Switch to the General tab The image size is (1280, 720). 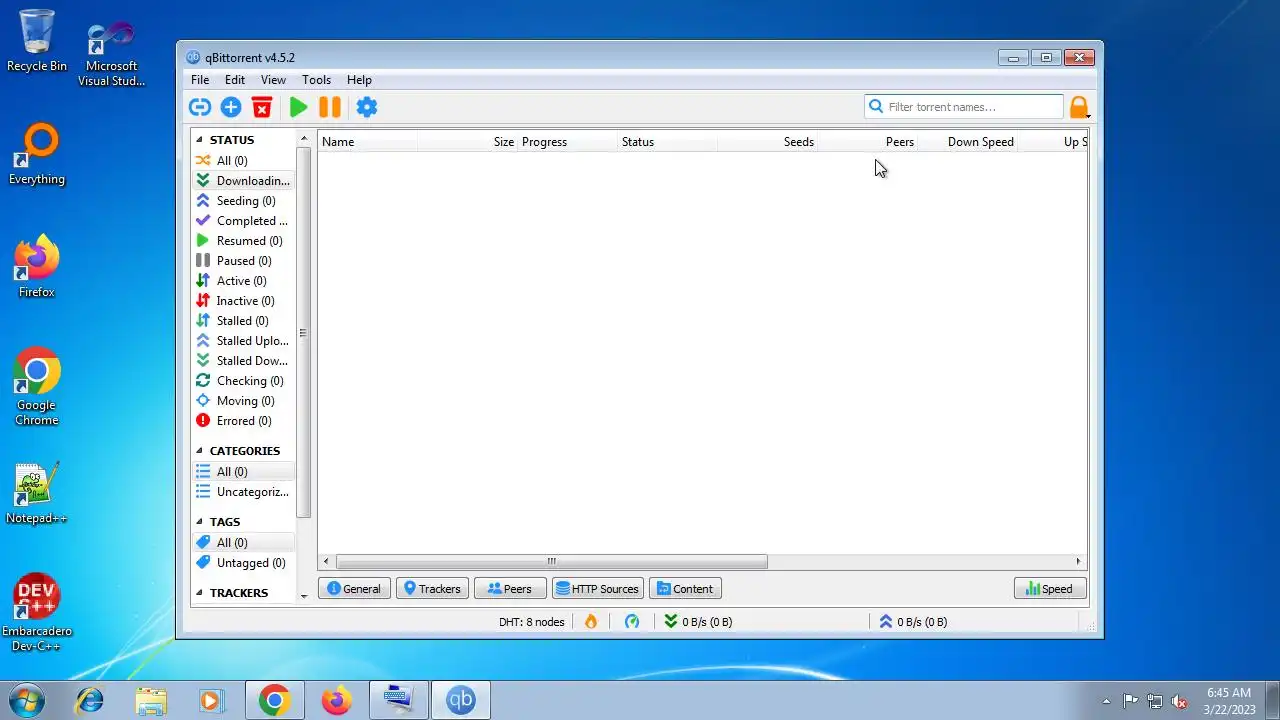tap(354, 589)
